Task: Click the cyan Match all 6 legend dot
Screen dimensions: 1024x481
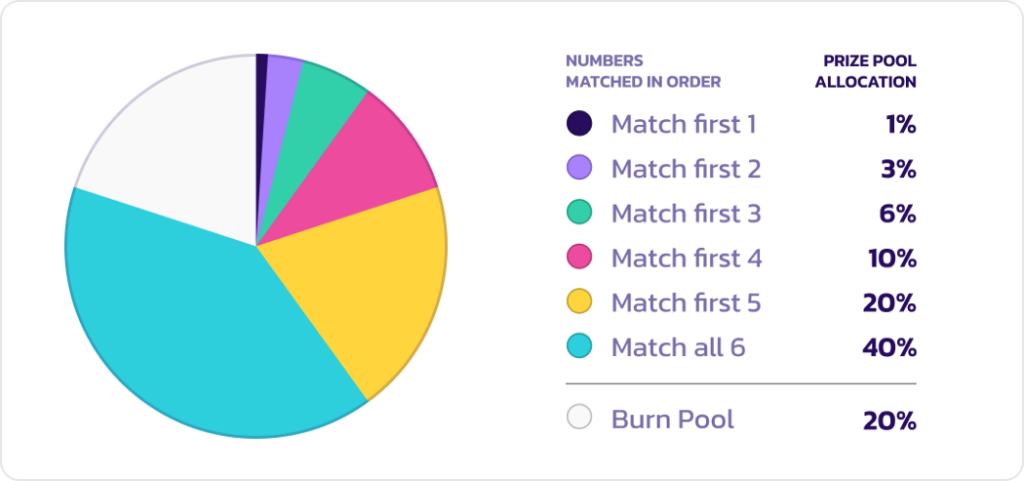Action: pos(579,347)
